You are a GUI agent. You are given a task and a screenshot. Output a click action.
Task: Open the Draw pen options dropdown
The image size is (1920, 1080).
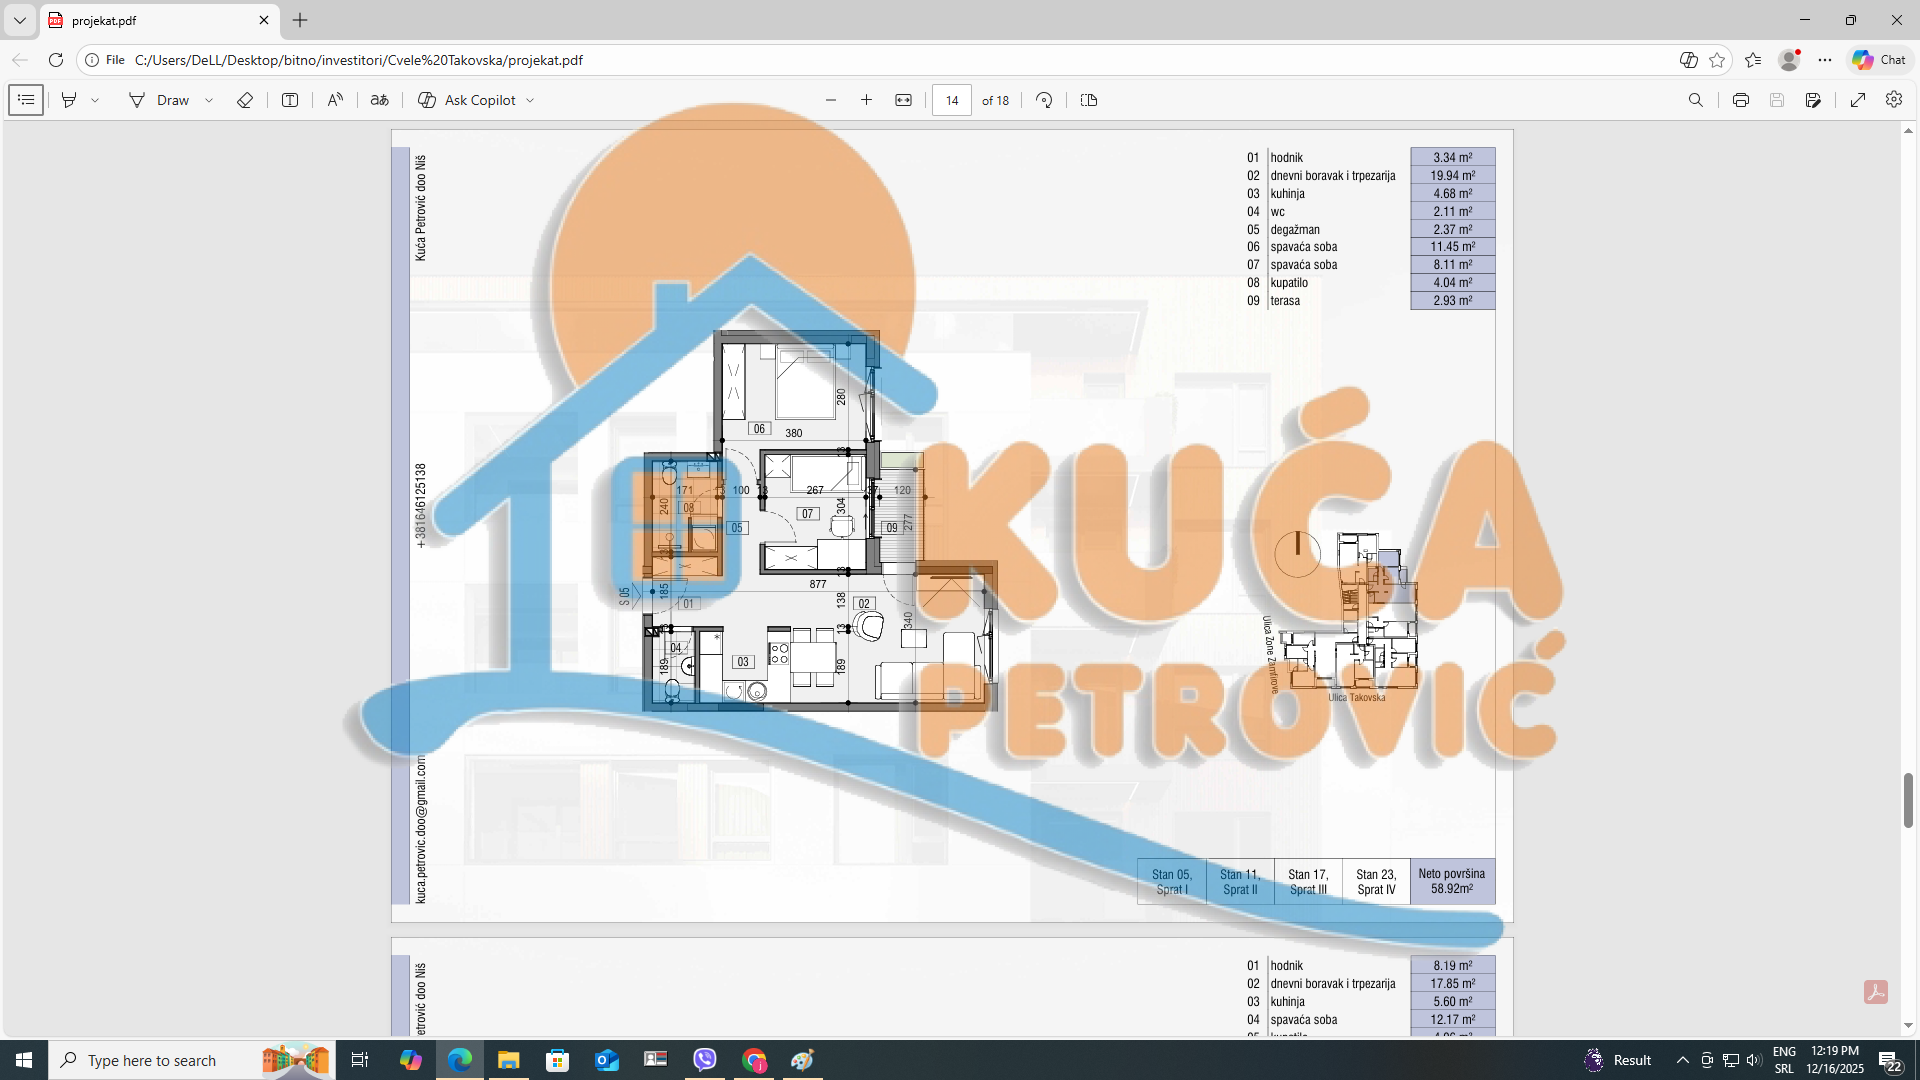(x=209, y=100)
